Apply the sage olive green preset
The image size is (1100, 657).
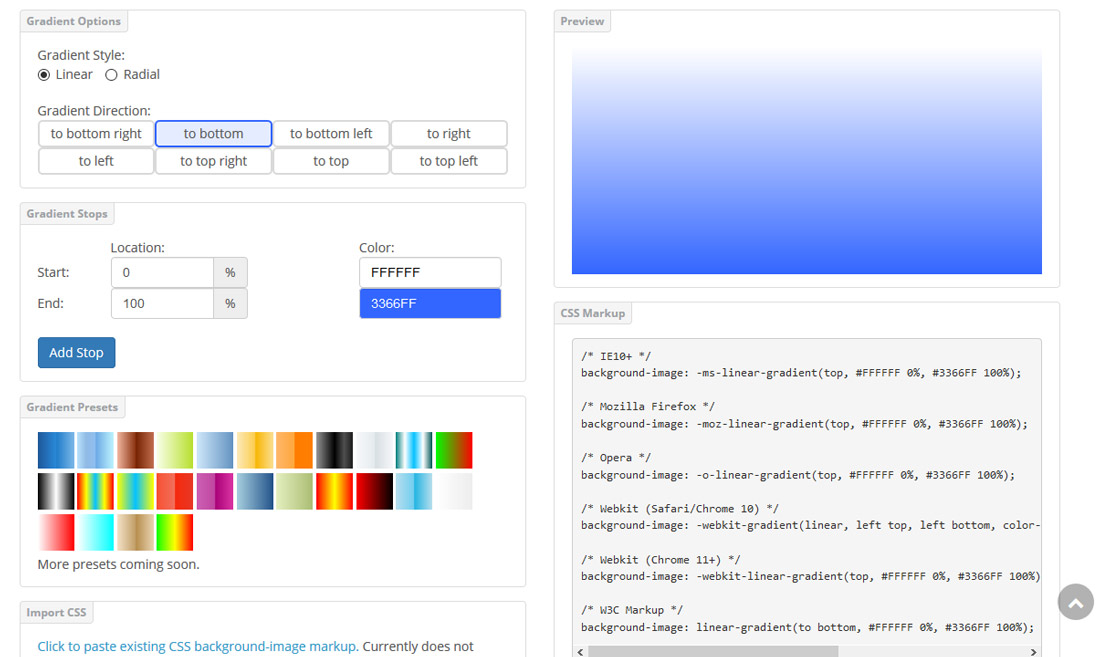(x=294, y=491)
